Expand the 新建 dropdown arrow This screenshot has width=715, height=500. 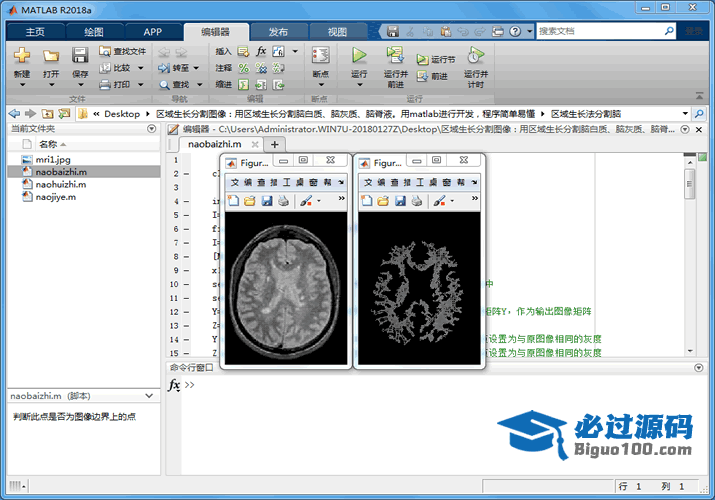(x=22, y=85)
